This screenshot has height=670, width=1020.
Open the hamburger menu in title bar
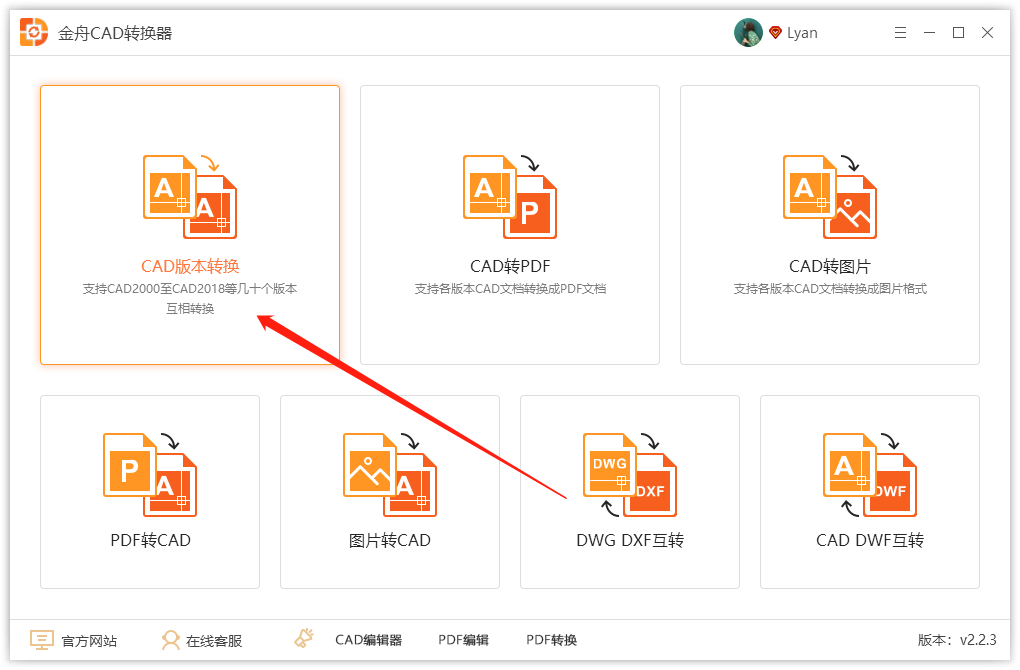point(900,33)
